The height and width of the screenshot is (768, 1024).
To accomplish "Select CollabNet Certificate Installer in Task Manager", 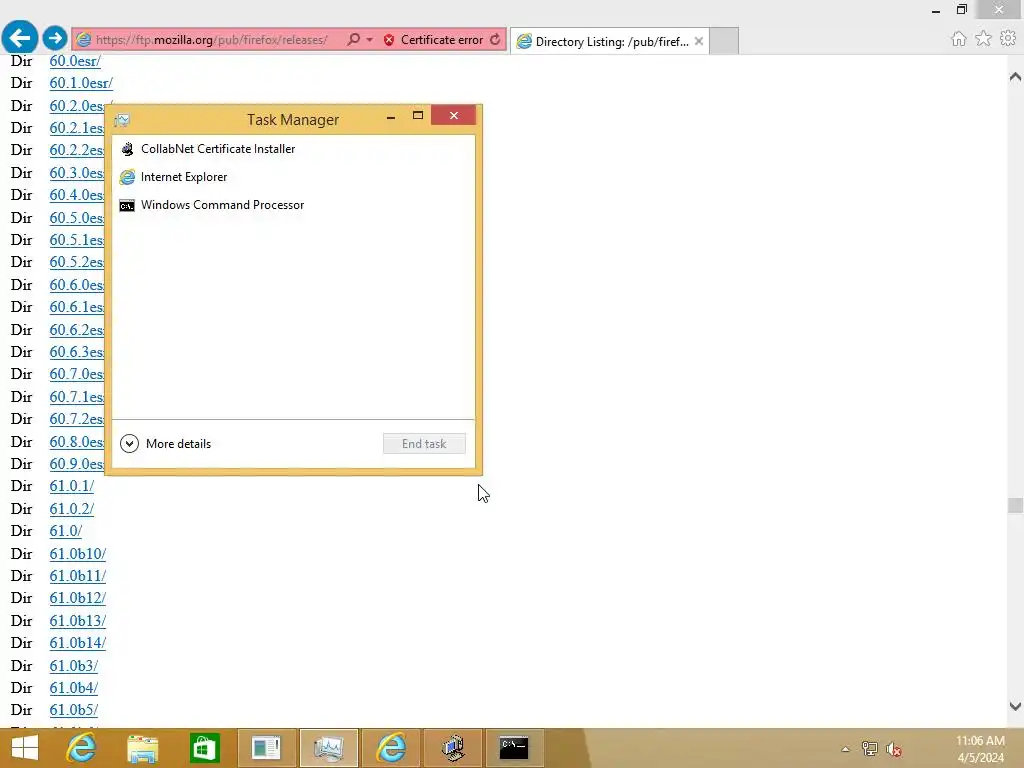I will pos(293,149).
